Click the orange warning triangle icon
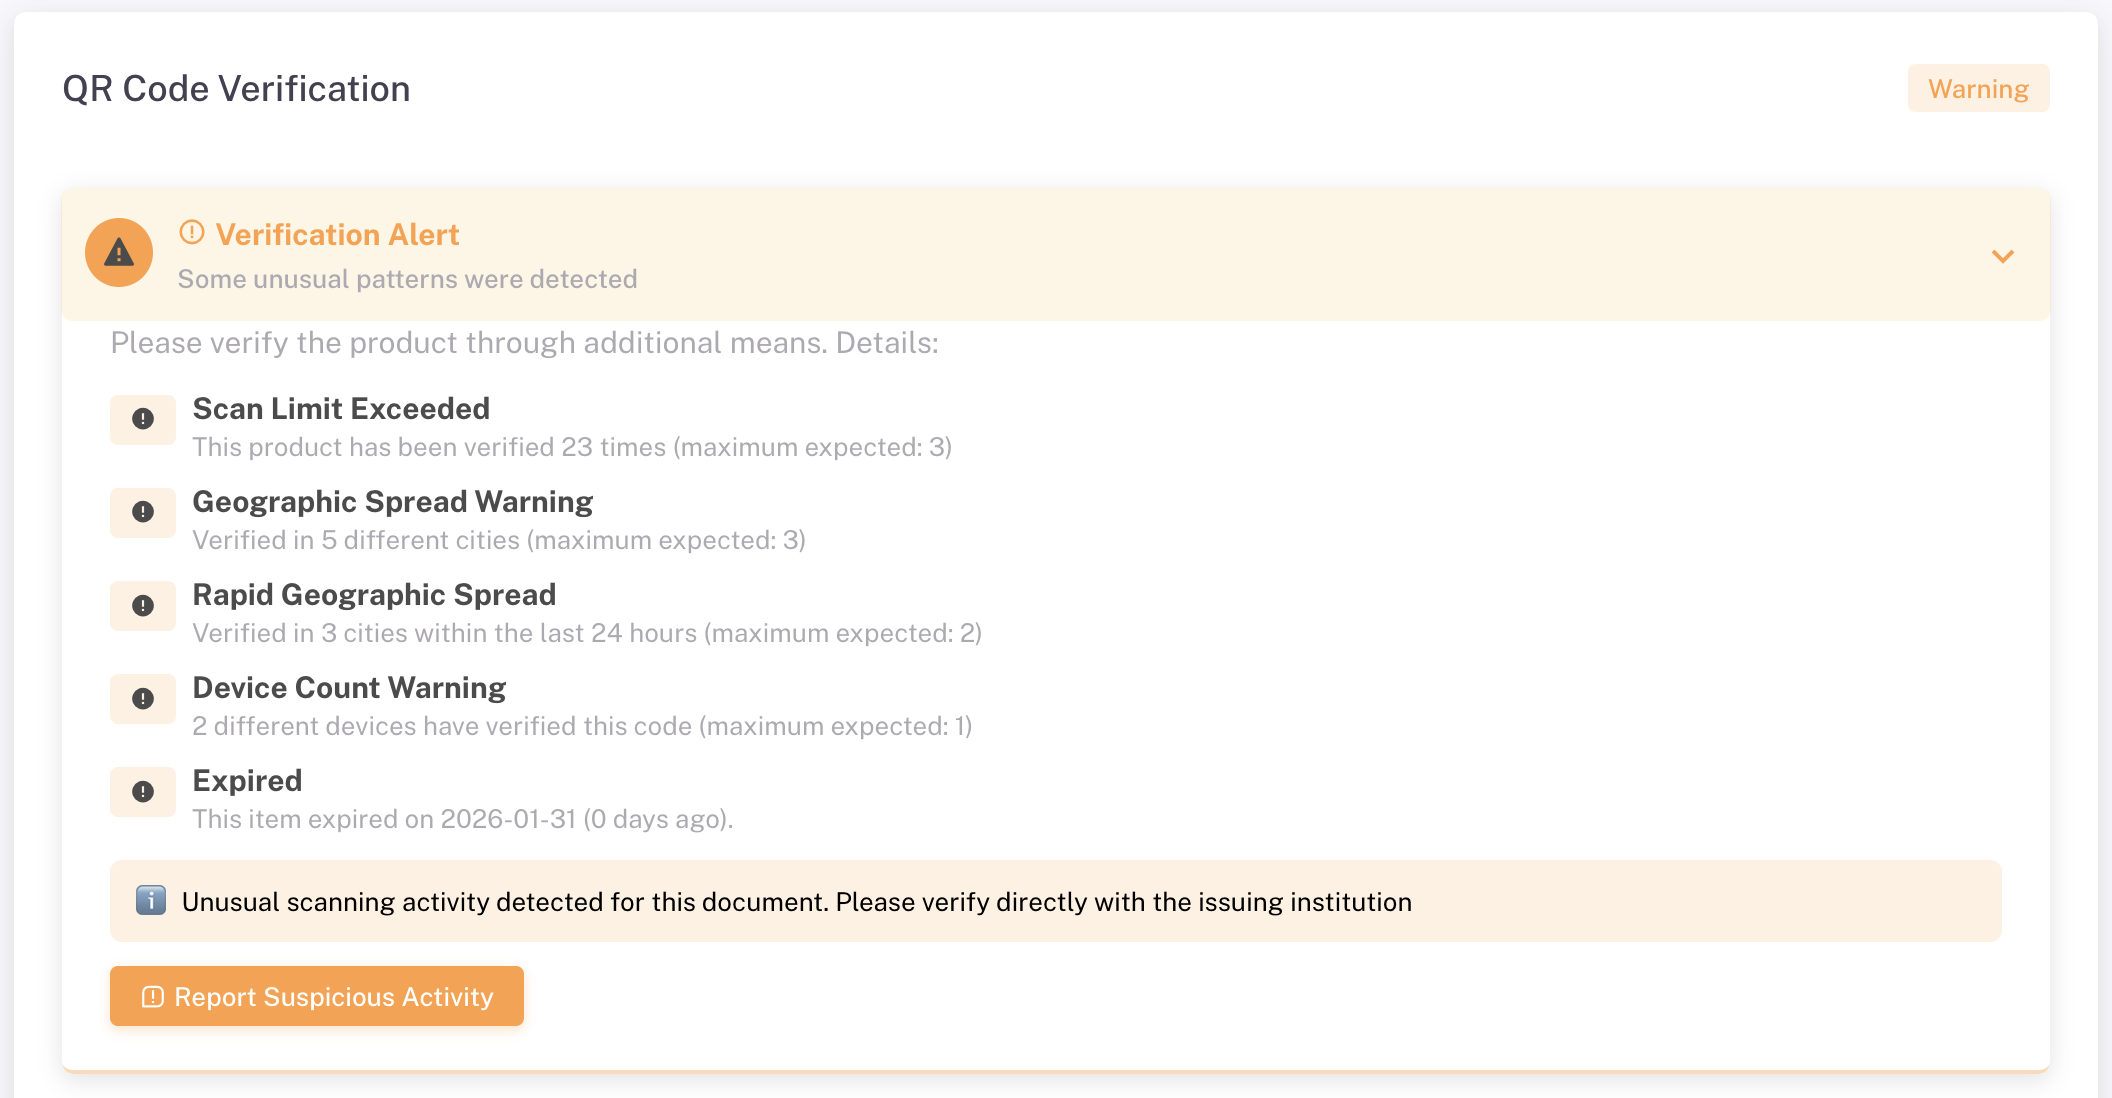 click(119, 253)
